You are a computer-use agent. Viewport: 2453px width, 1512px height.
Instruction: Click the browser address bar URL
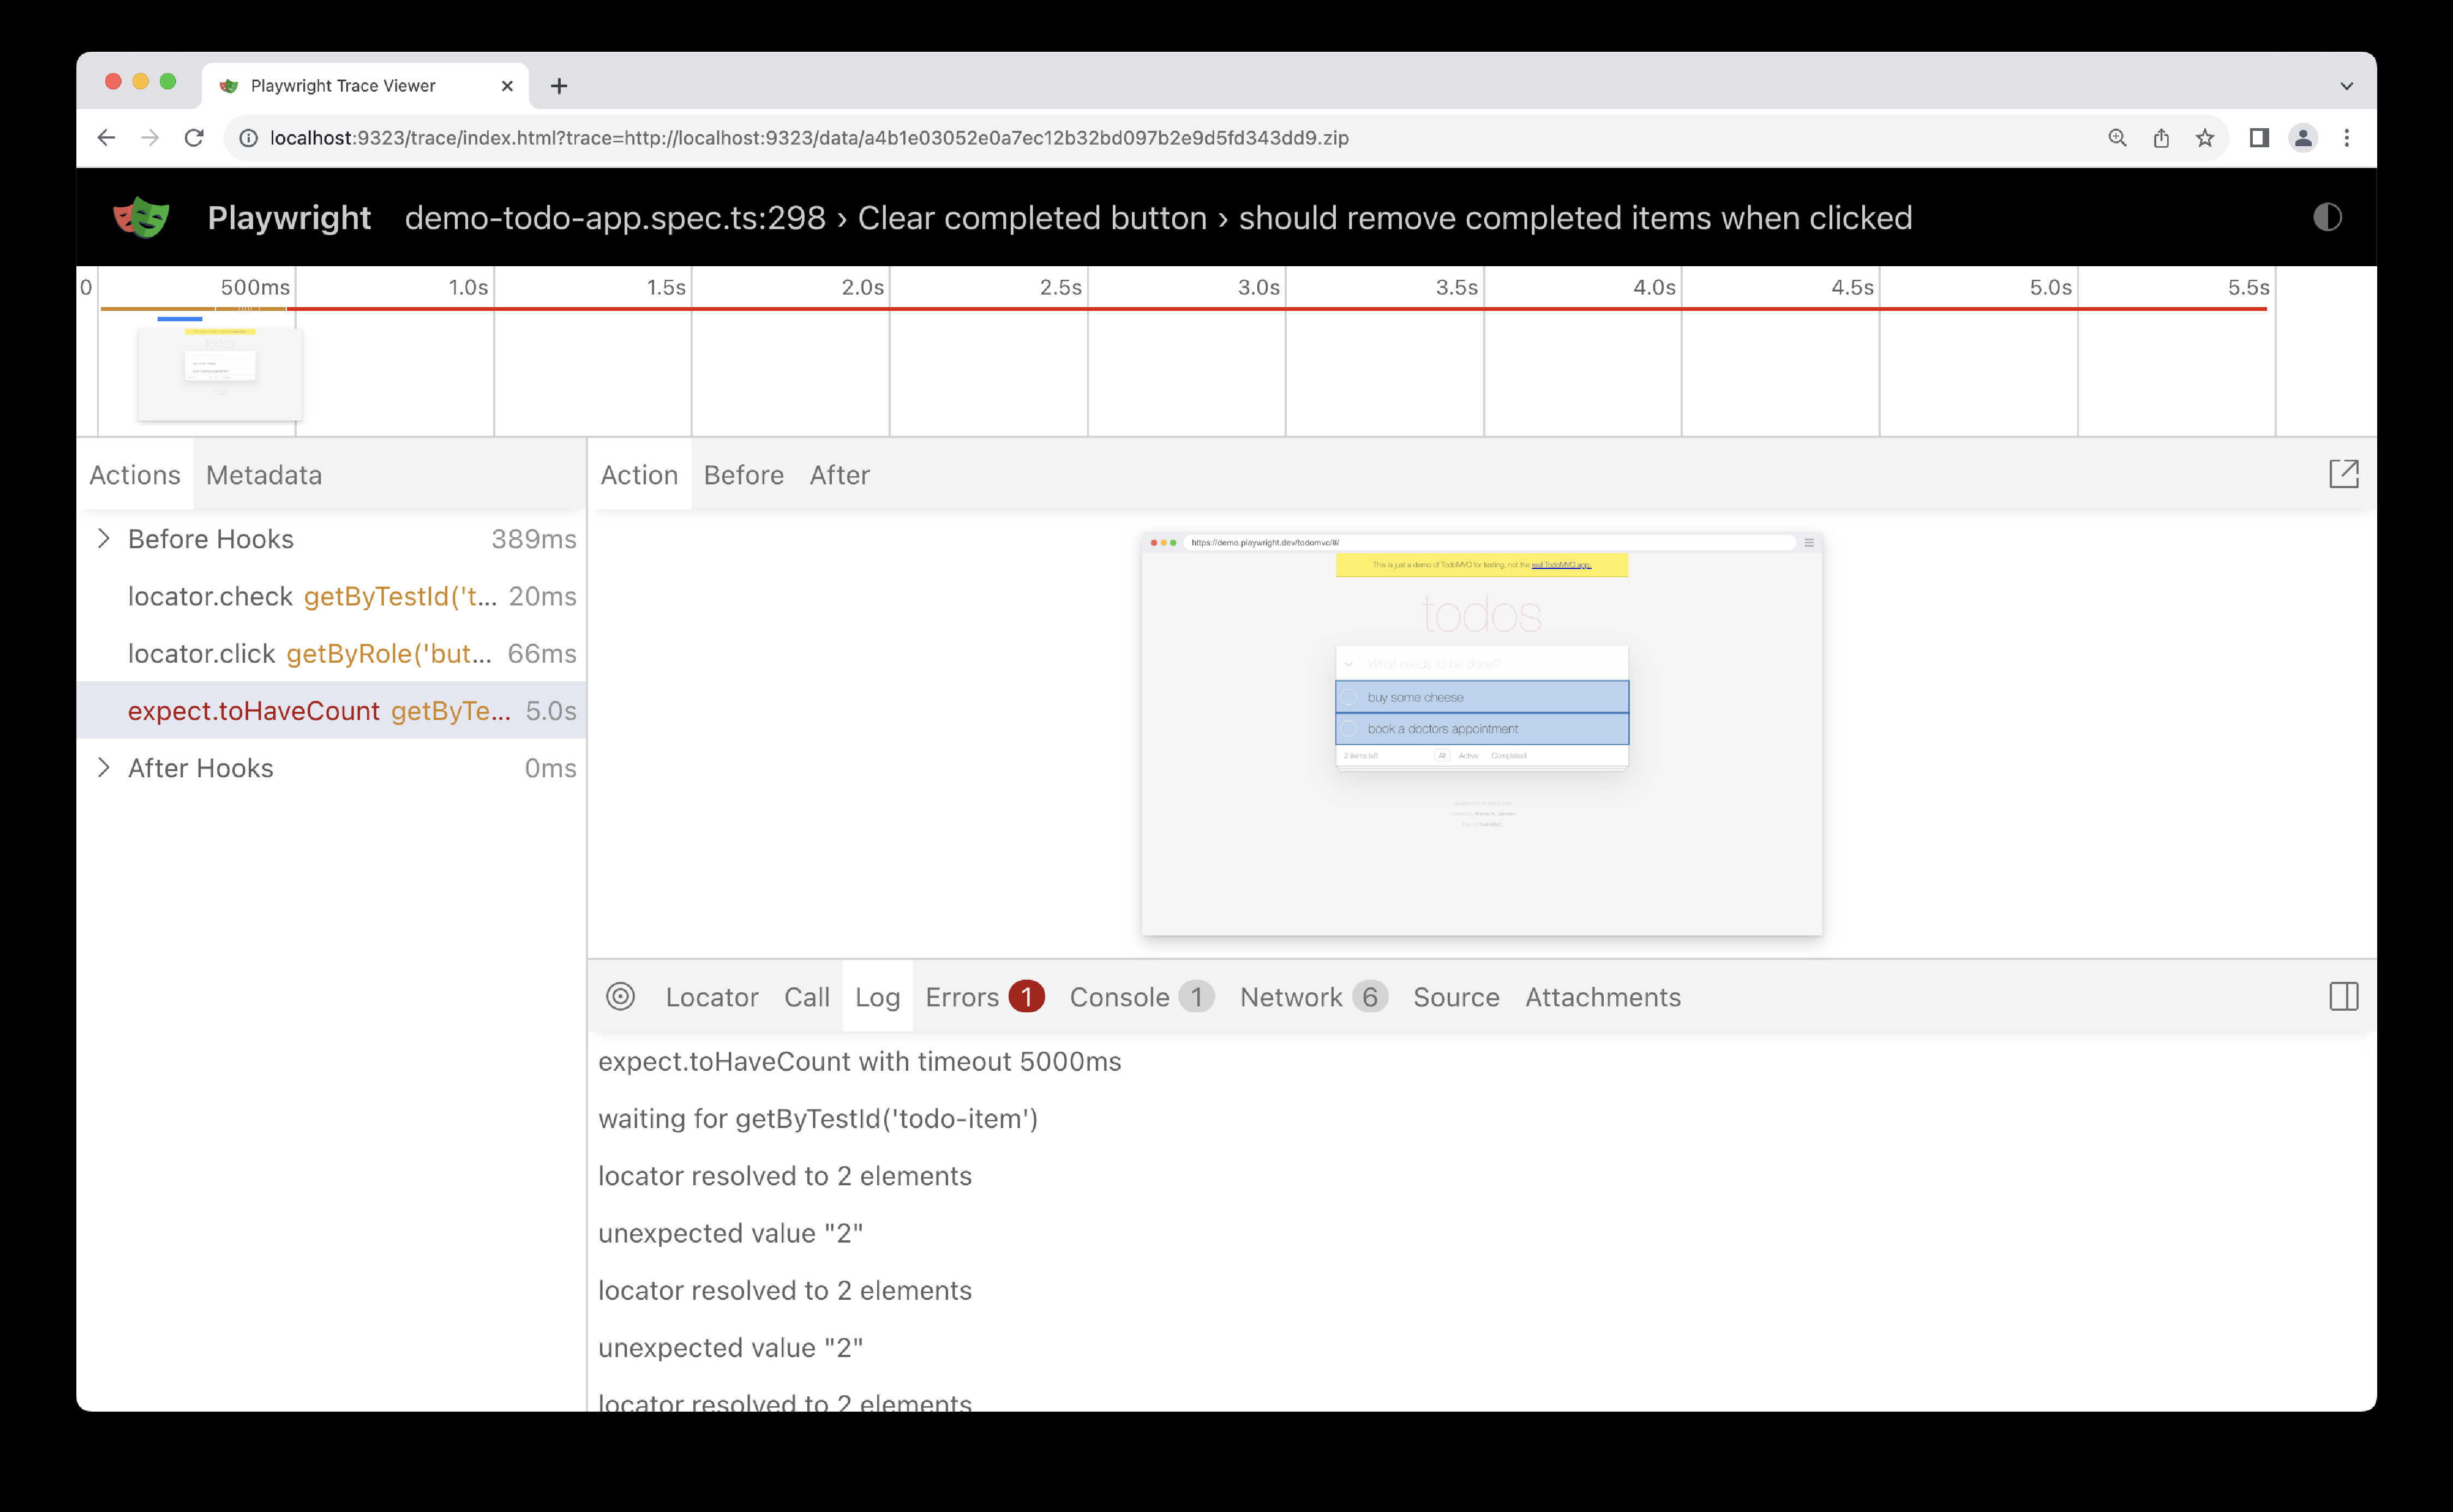point(809,138)
